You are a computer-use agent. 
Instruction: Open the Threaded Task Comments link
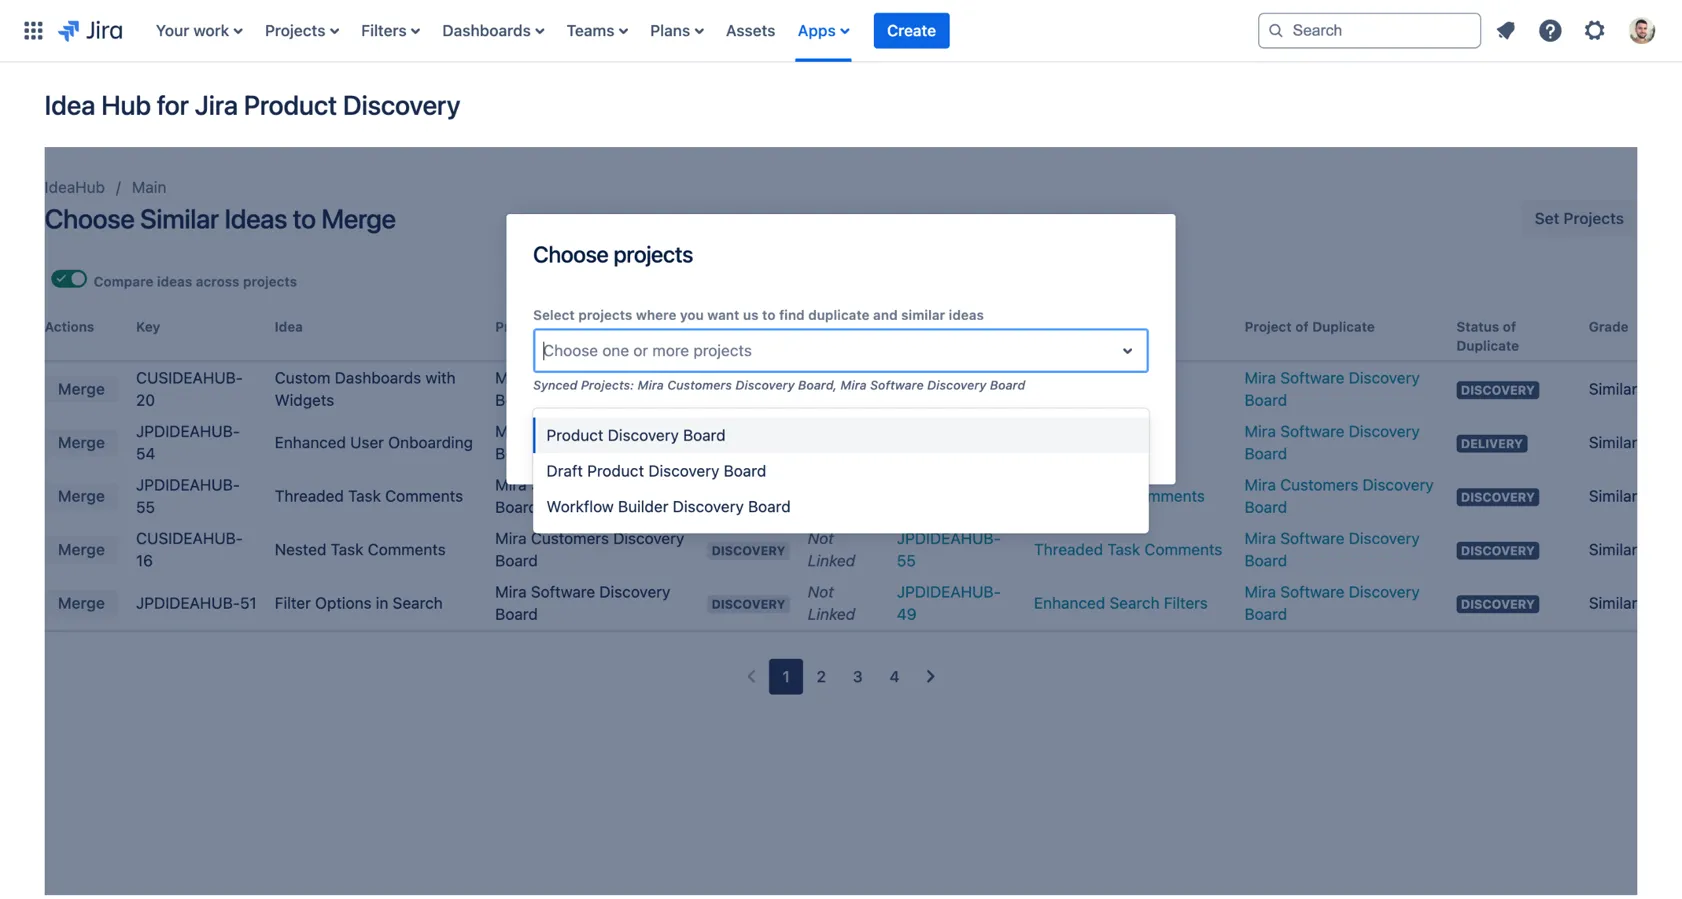[x=1128, y=550]
